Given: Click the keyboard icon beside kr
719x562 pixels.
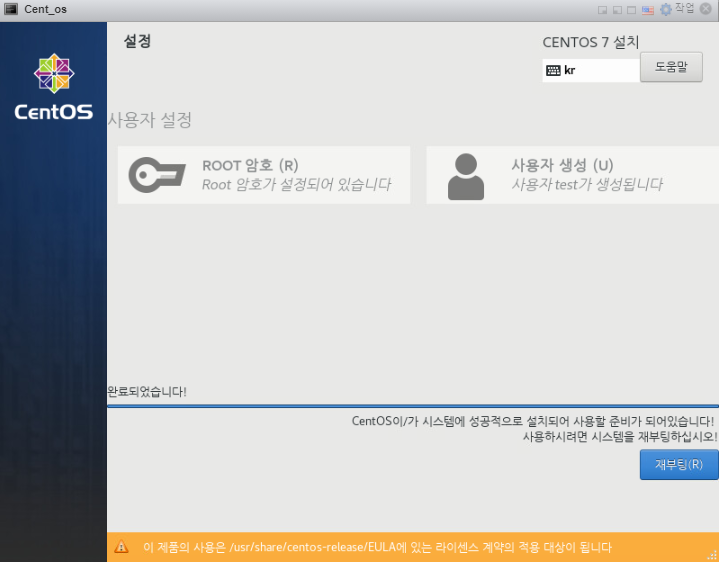Looking at the screenshot, I should point(553,70).
